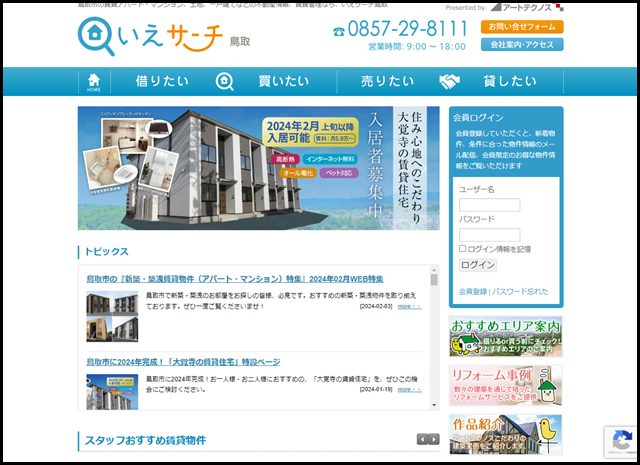
Task: Click the thumbnail of the 大覚寺 topic
Action: (x=112, y=392)
